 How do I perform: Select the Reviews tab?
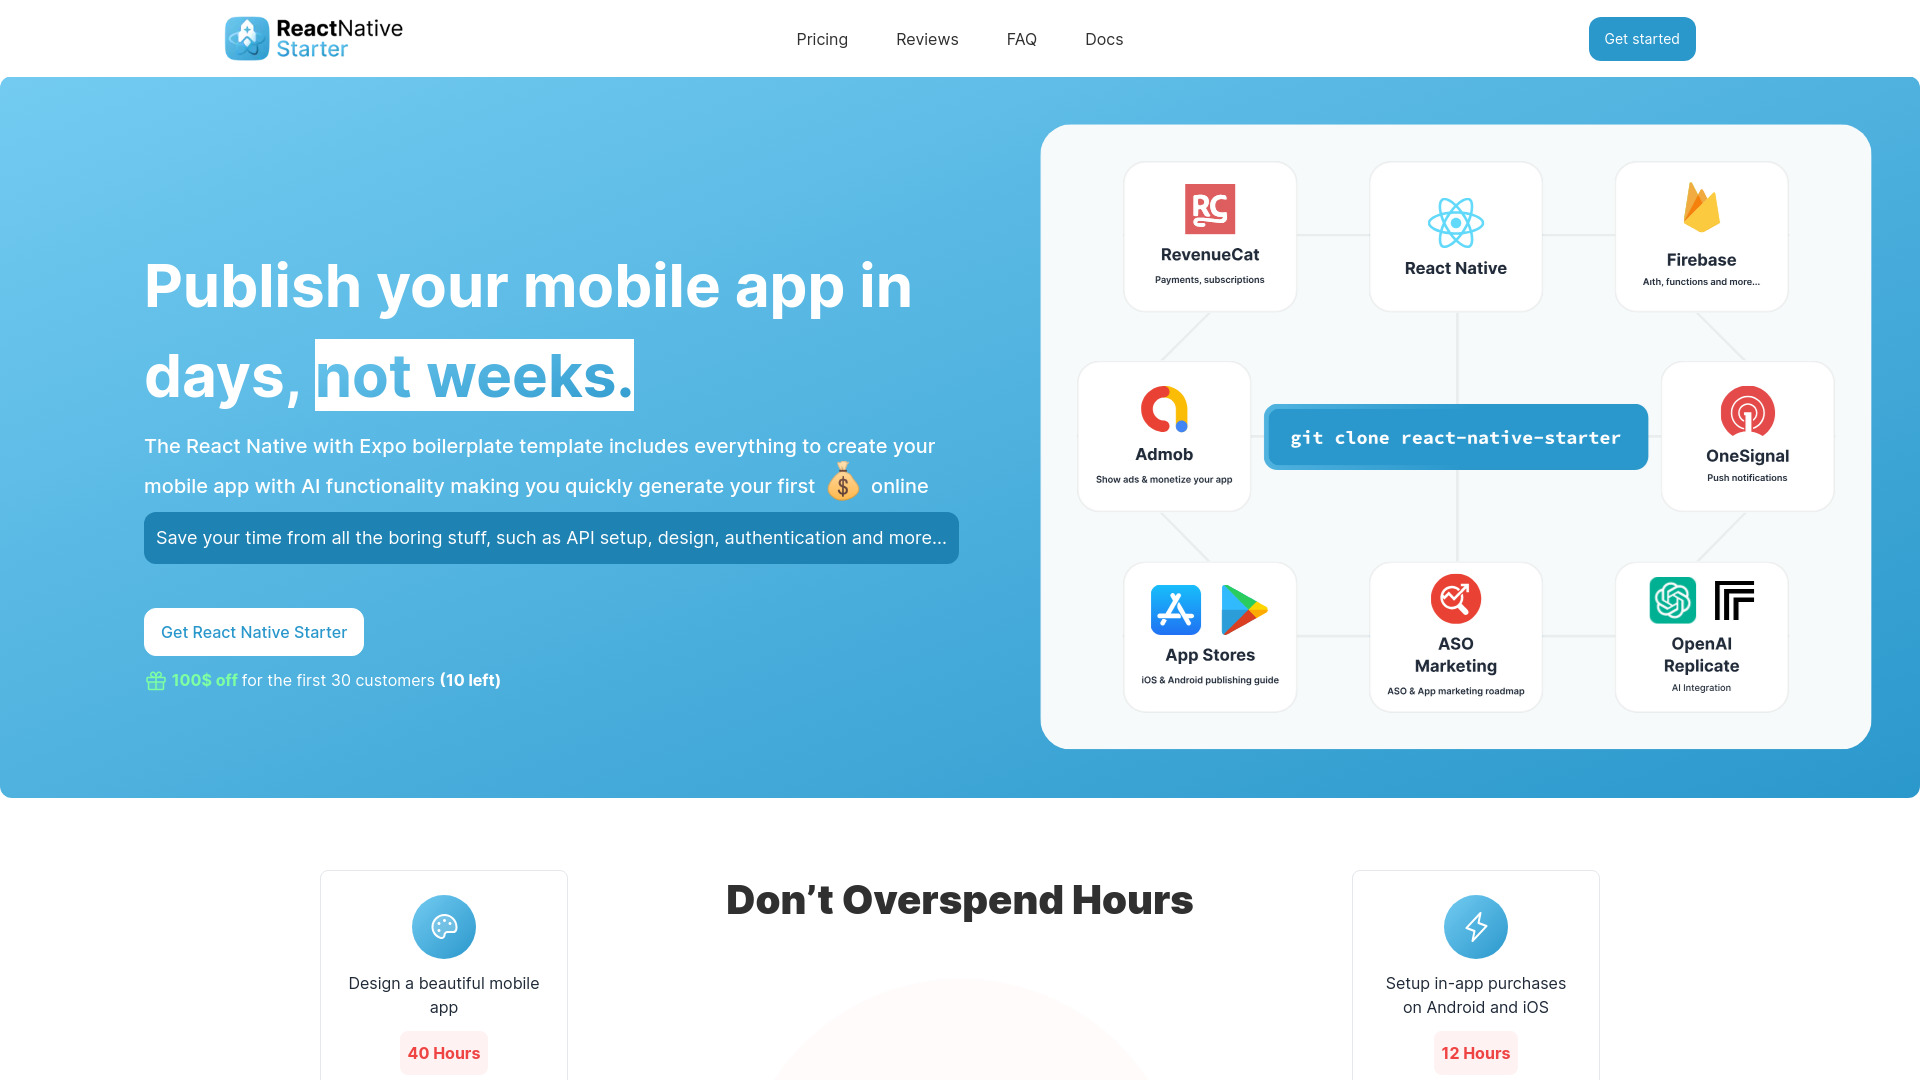coord(927,38)
